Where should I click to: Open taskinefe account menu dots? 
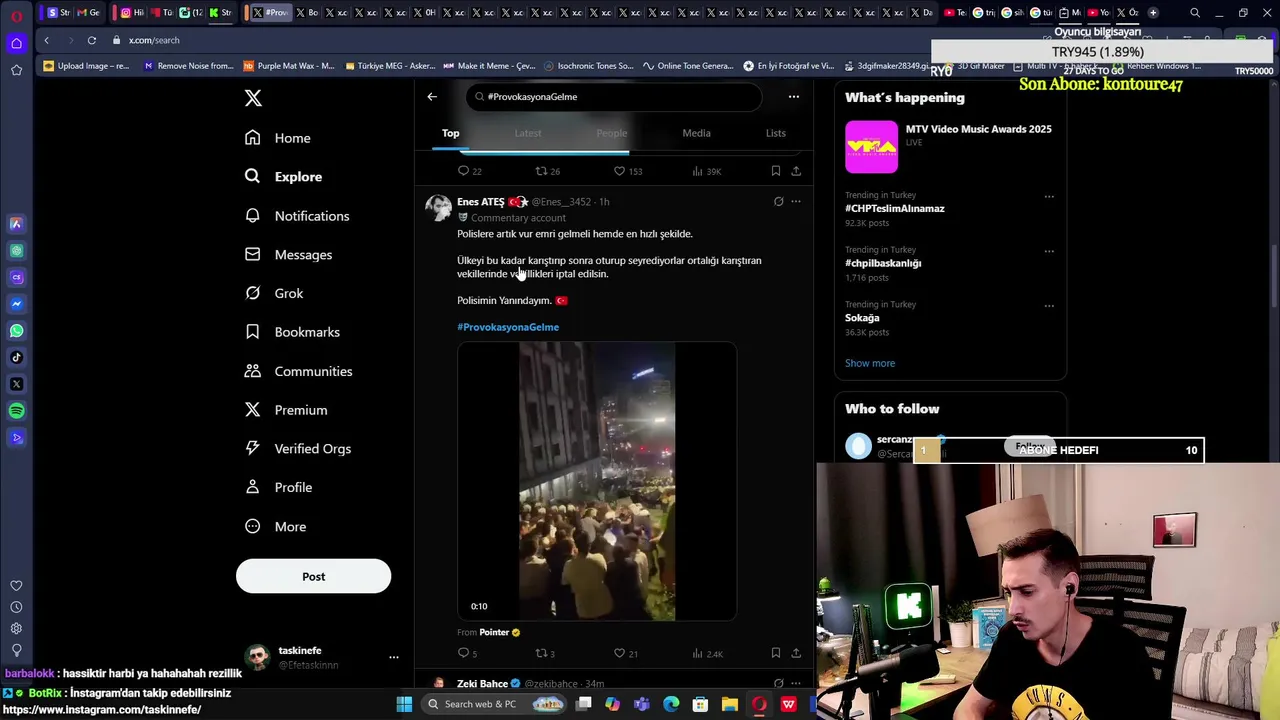[x=393, y=657]
